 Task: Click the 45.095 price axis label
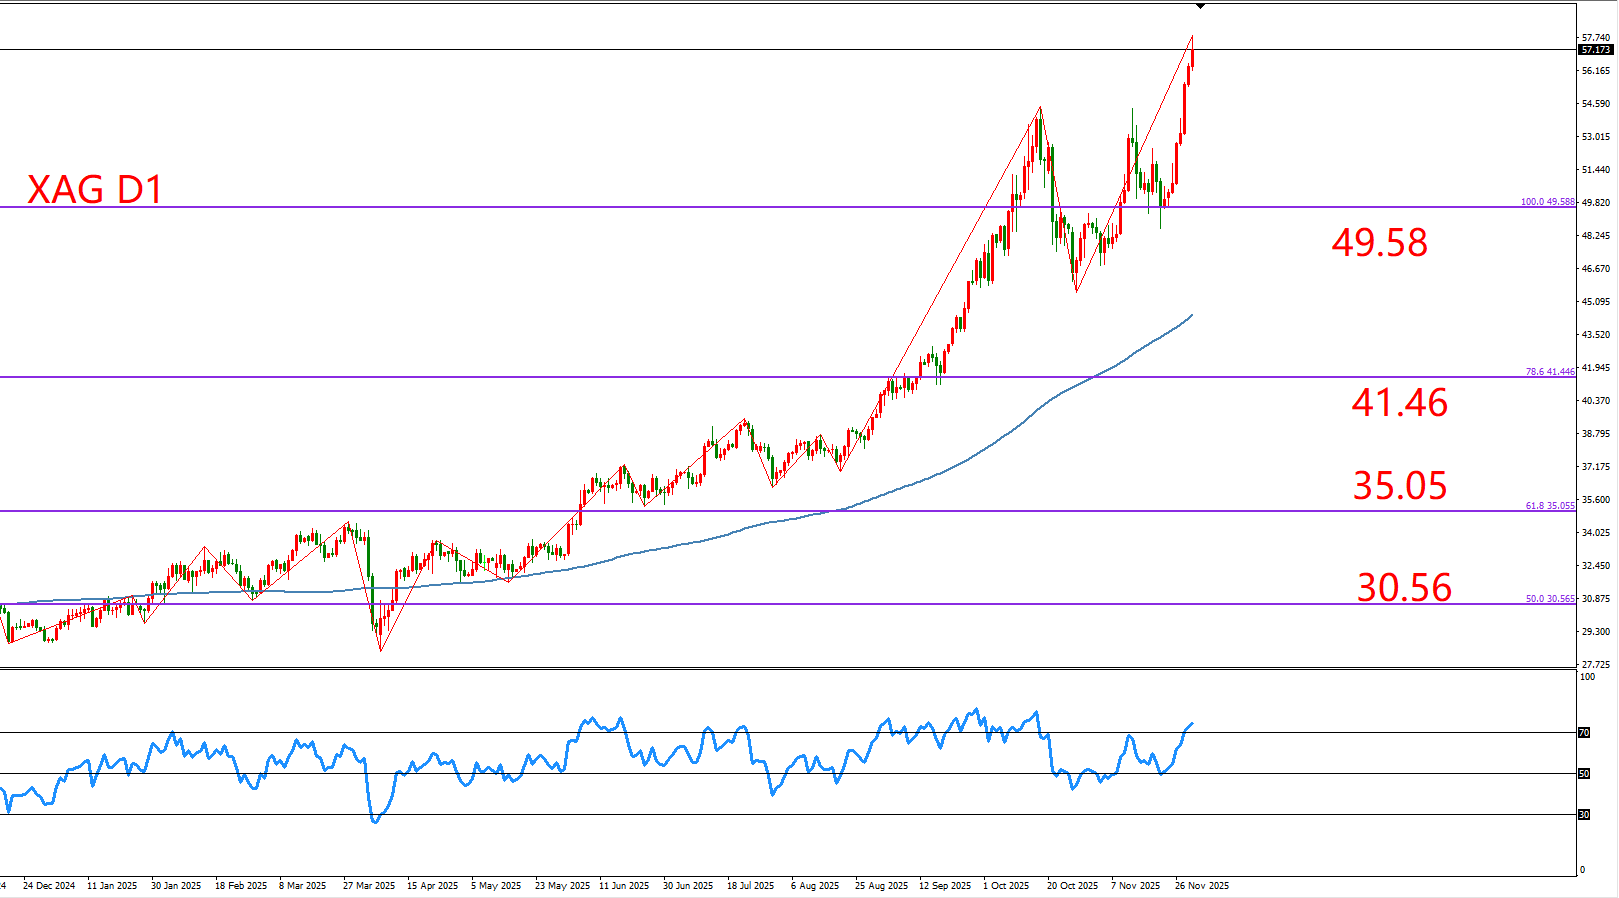tap(1596, 302)
